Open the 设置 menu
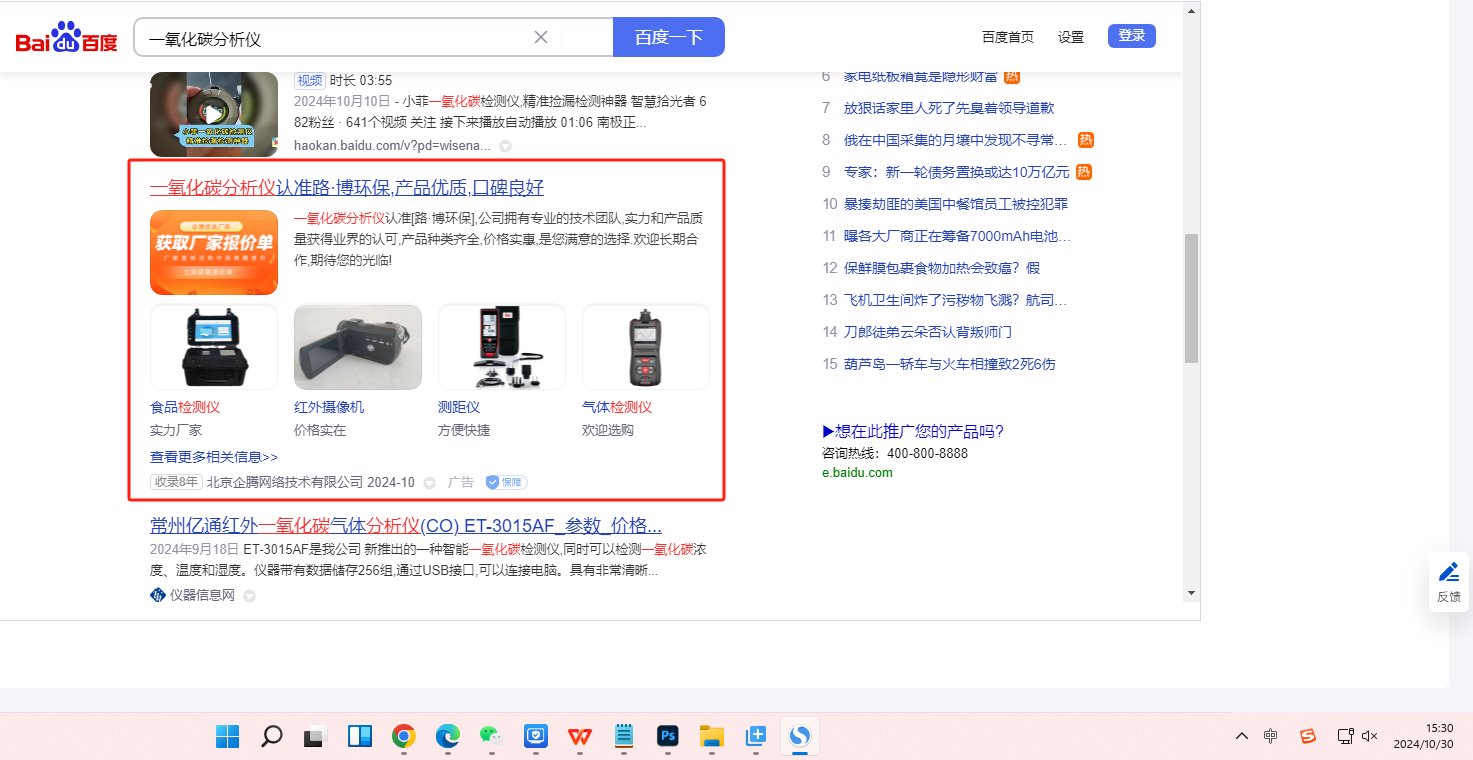1473x760 pixels. pyautogui.click(x=1071, y=37)
